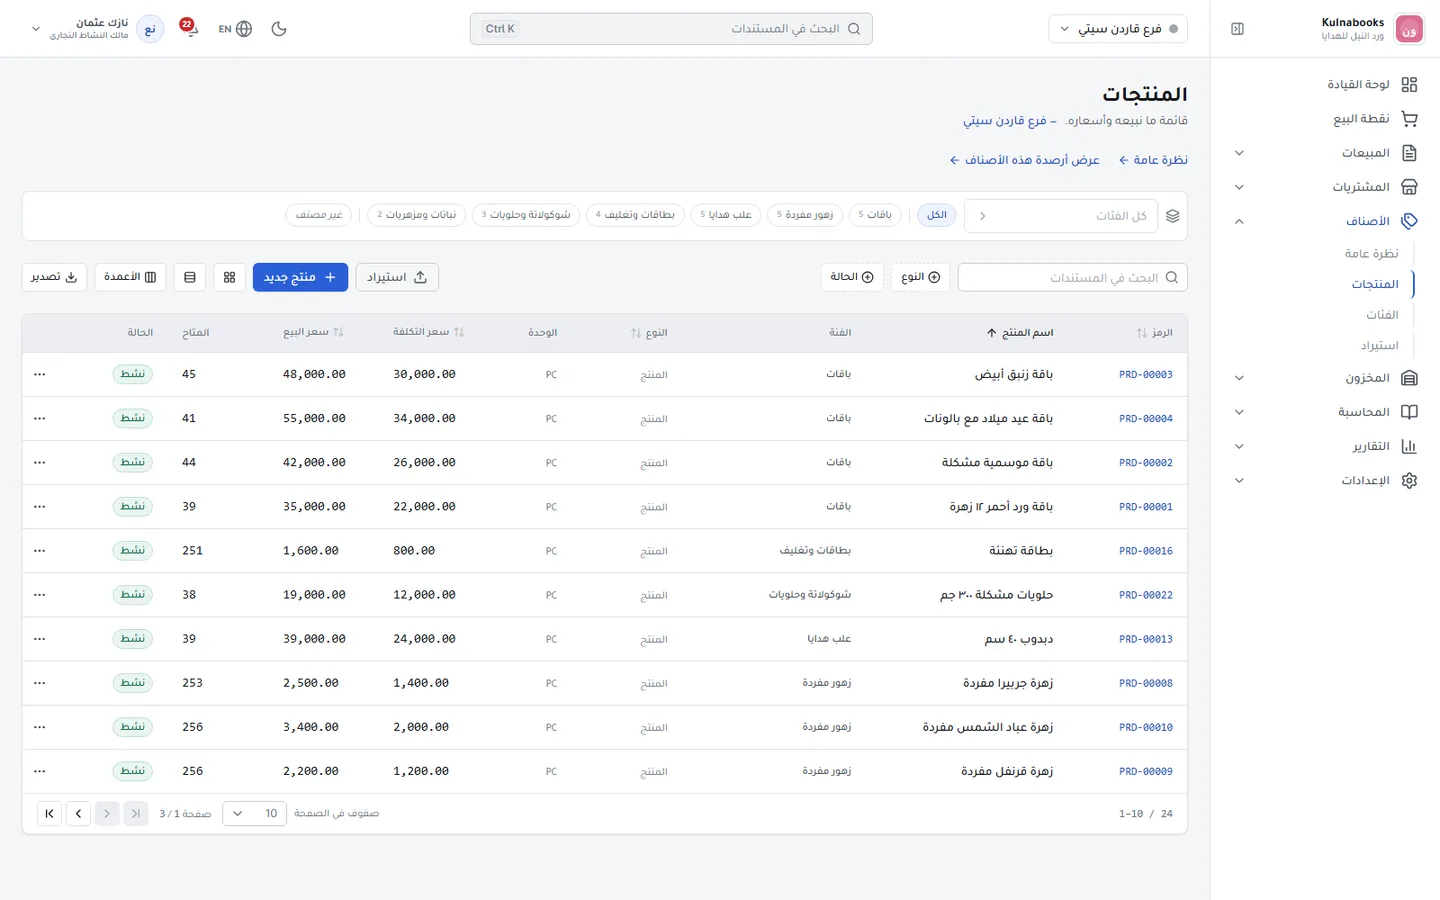Add النوع type filter

click(921, 277)
